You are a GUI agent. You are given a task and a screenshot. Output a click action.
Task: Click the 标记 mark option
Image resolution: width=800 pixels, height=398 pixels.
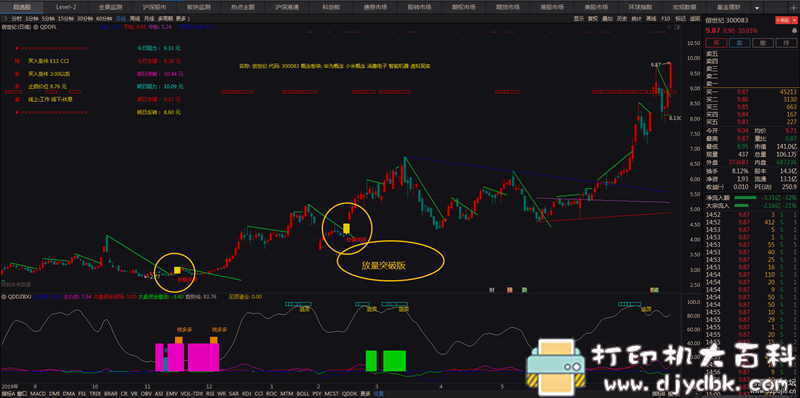click(681, 18)
